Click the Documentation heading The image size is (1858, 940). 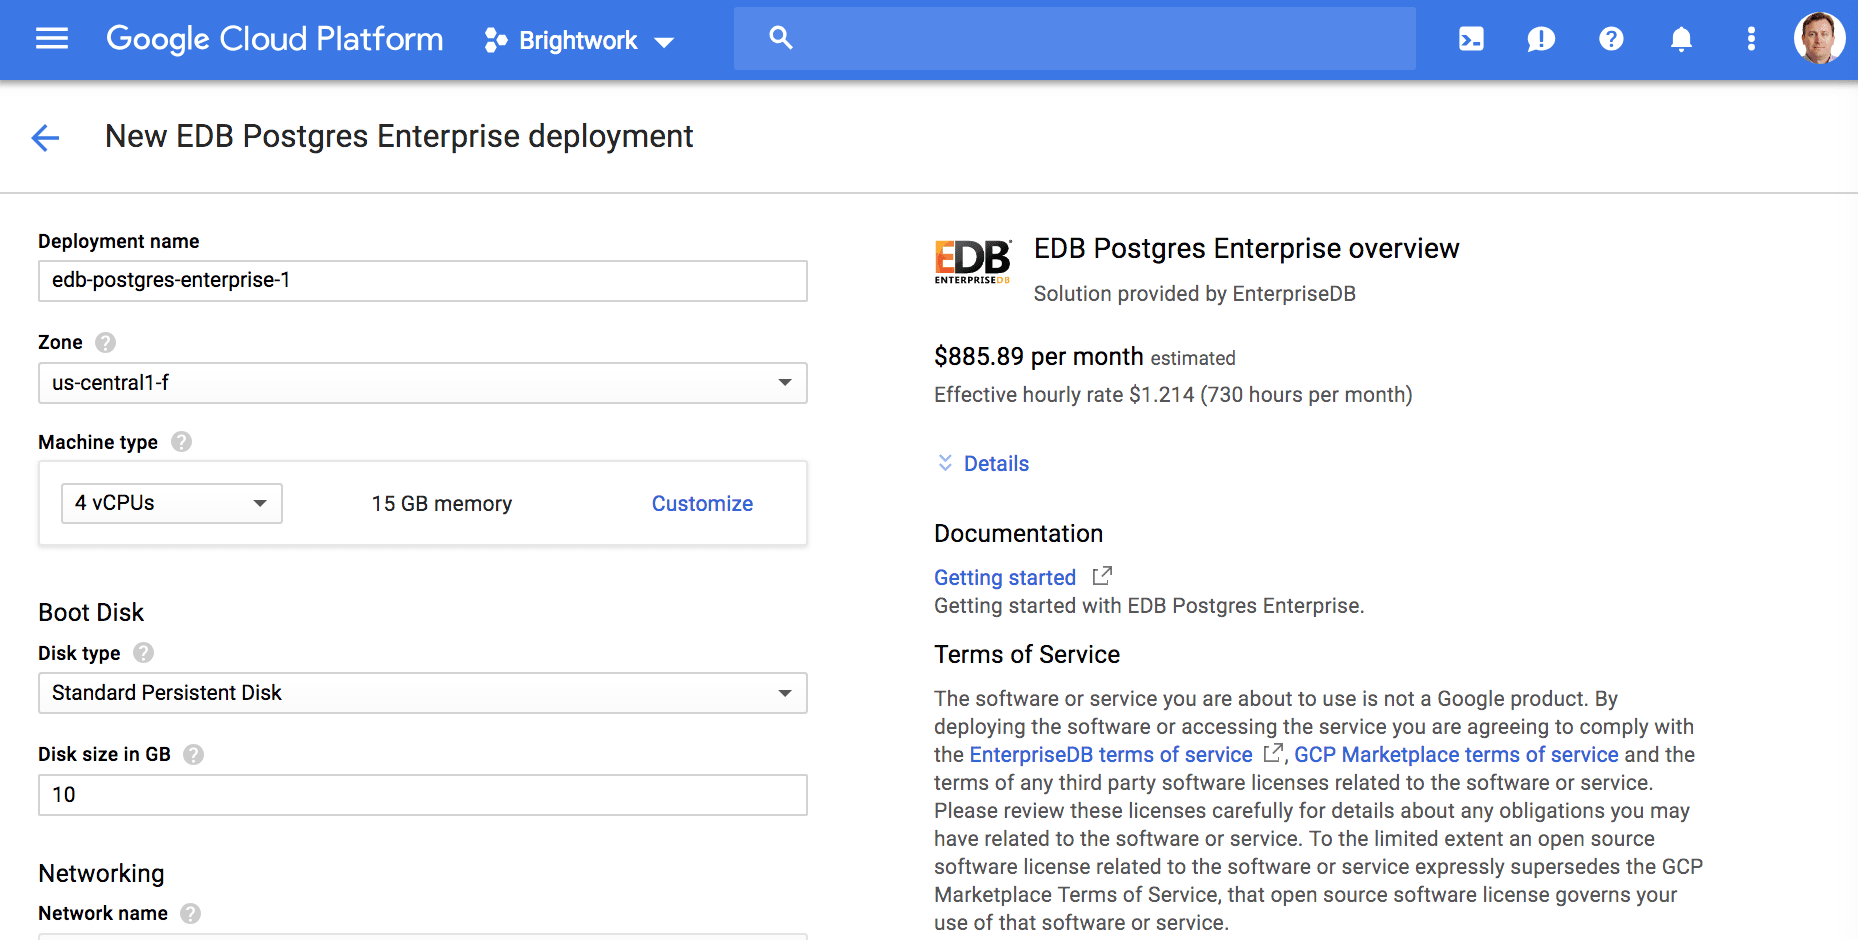click(1018, 534)
